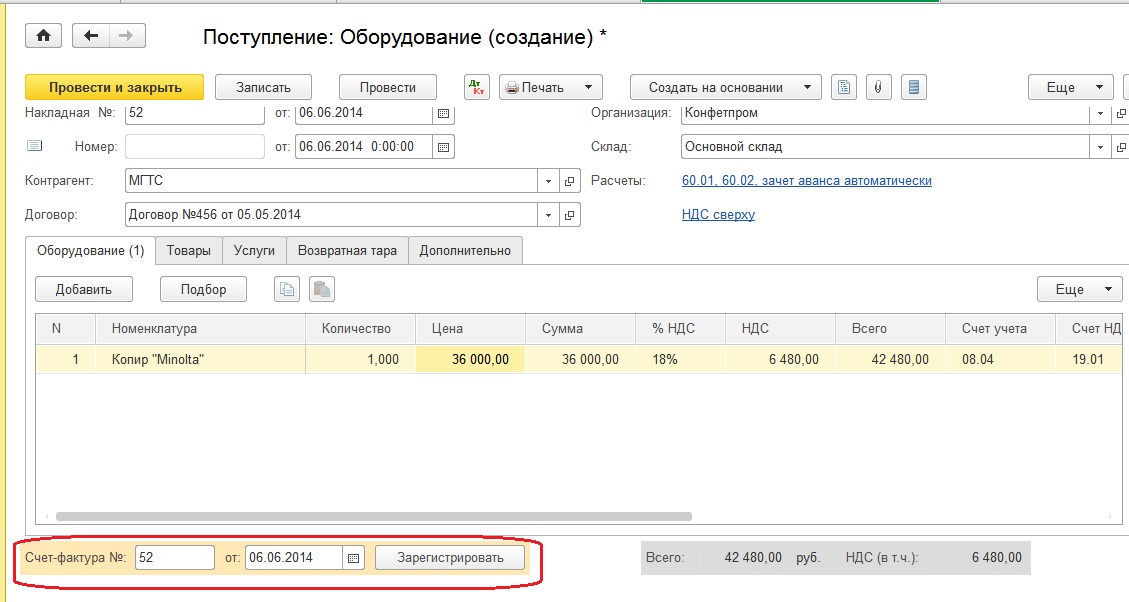This screenshot has width=1129, height=602.
Task: Click copy row icon in table toolbar
Action: click(288, 290)
